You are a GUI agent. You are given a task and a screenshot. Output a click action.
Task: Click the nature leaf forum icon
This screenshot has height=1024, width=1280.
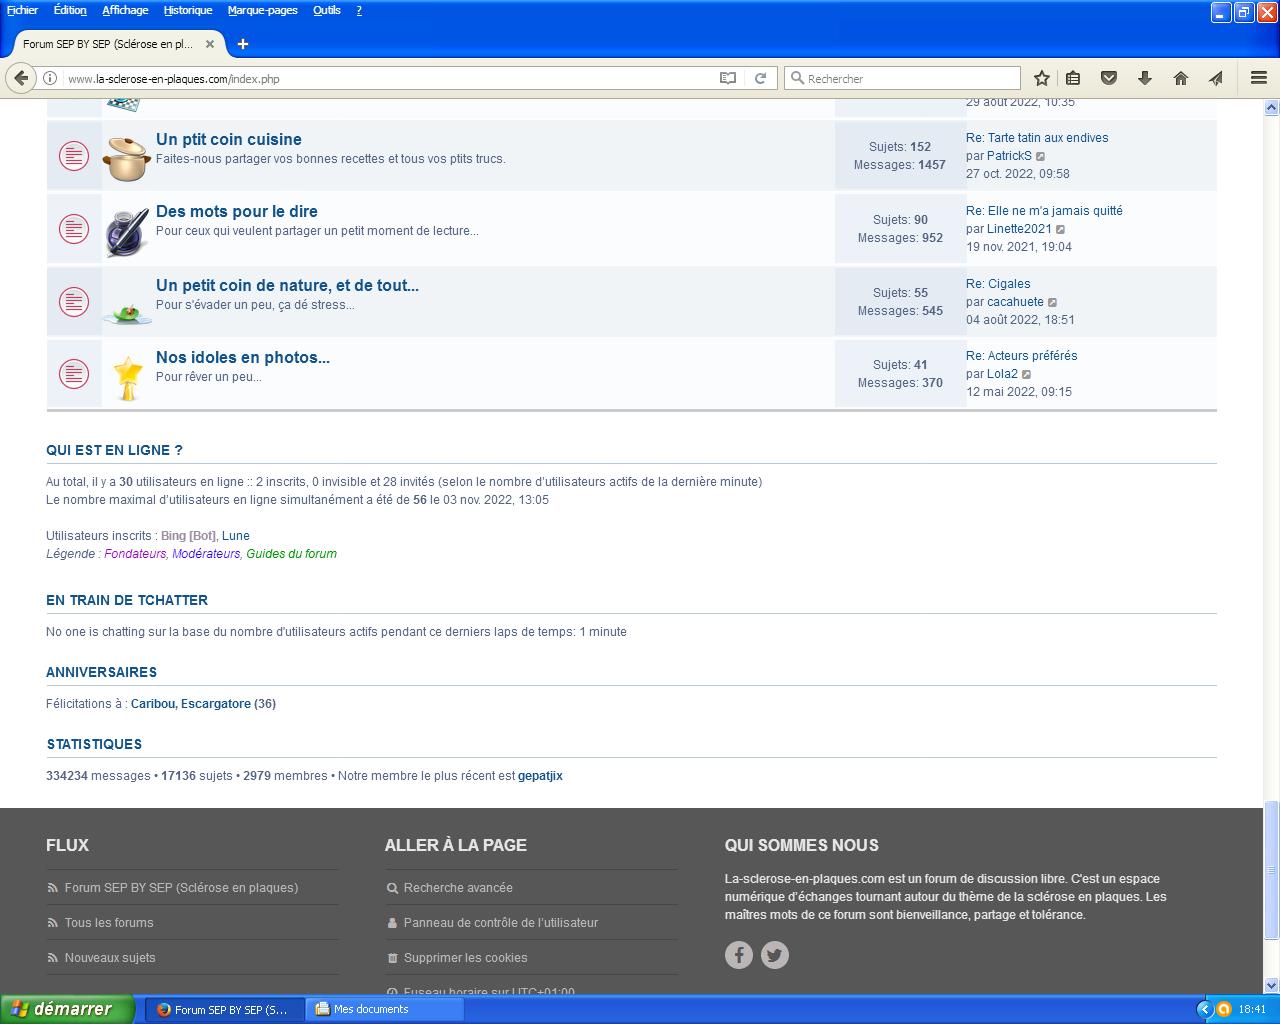tap(127, 314)
